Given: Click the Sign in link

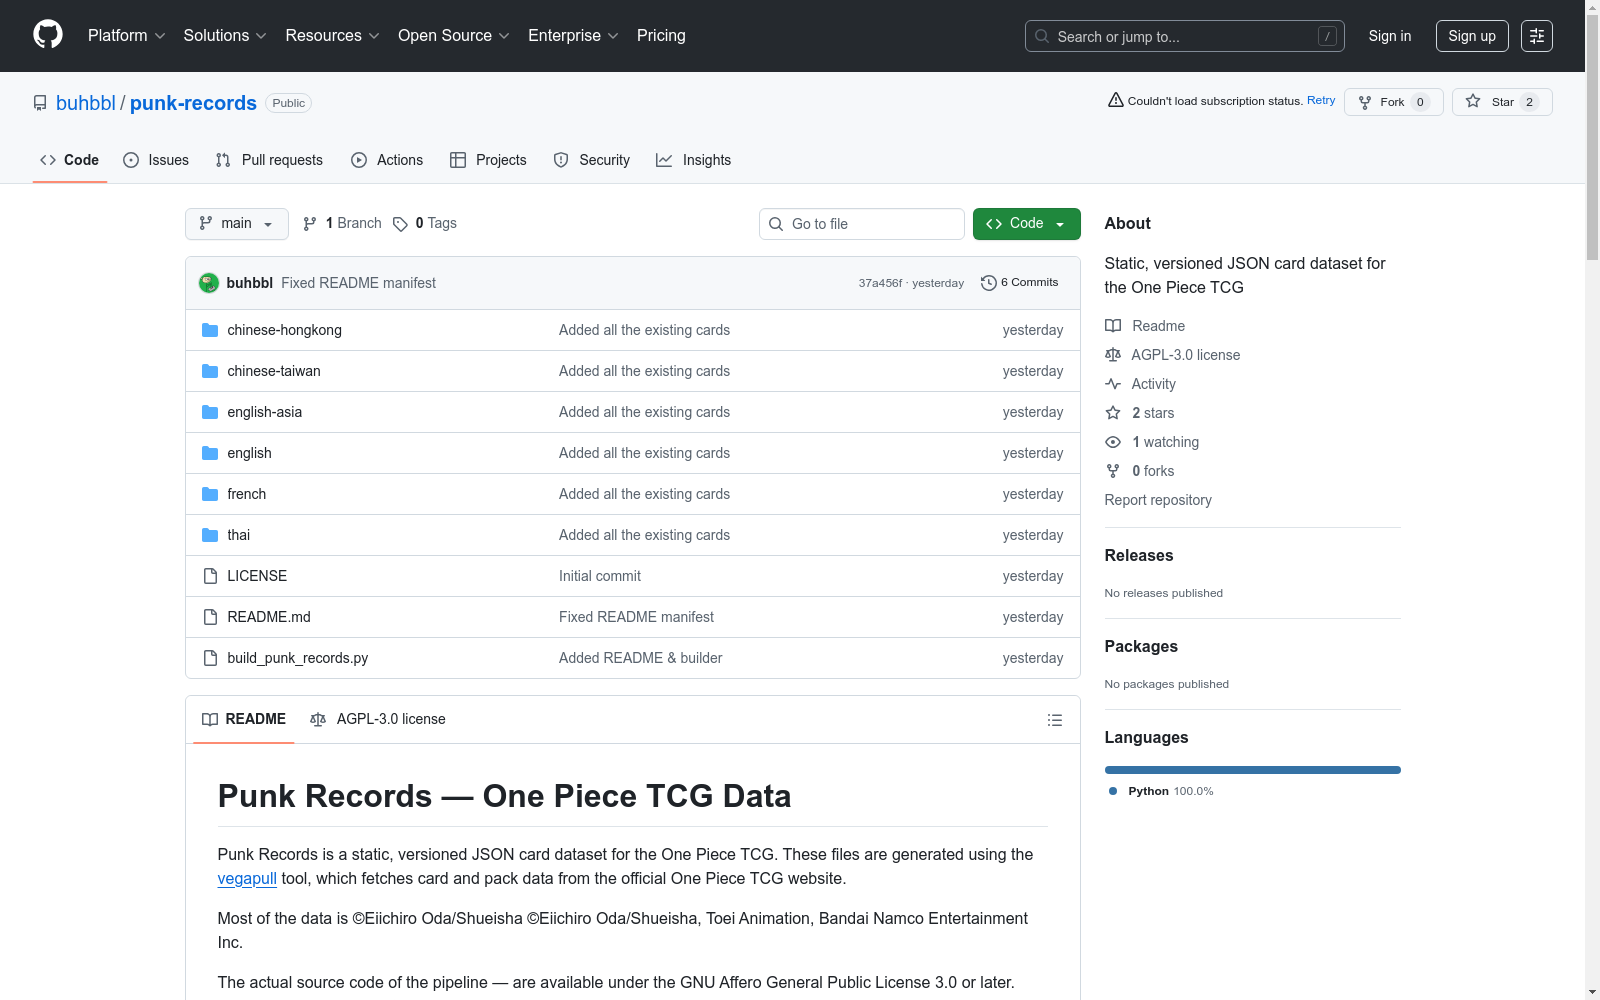Looking at the screenshot, I should [x=1390, y=36].
